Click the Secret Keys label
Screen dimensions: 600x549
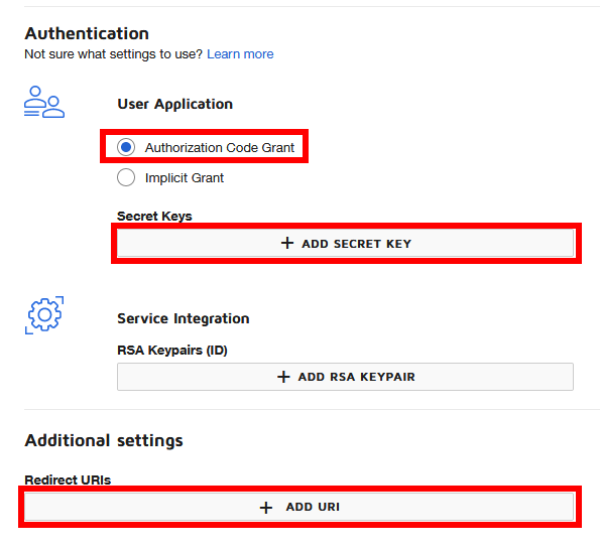(x=154, y=216)
